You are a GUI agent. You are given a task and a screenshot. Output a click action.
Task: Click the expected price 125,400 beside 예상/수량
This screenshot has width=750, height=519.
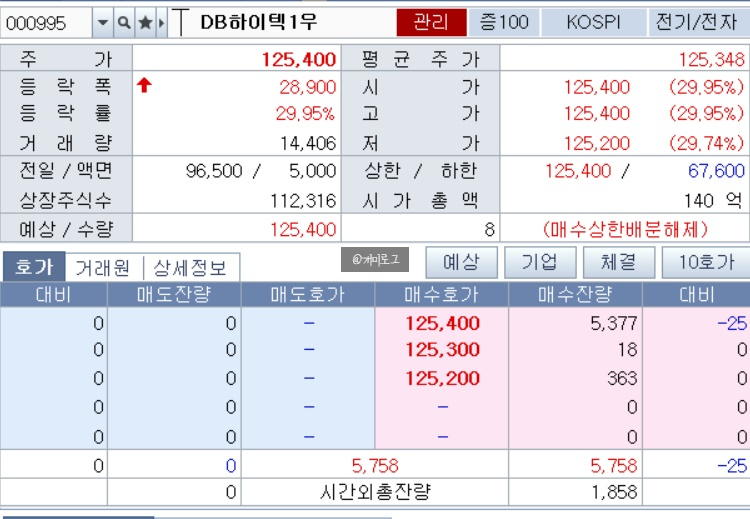[303, 230]
